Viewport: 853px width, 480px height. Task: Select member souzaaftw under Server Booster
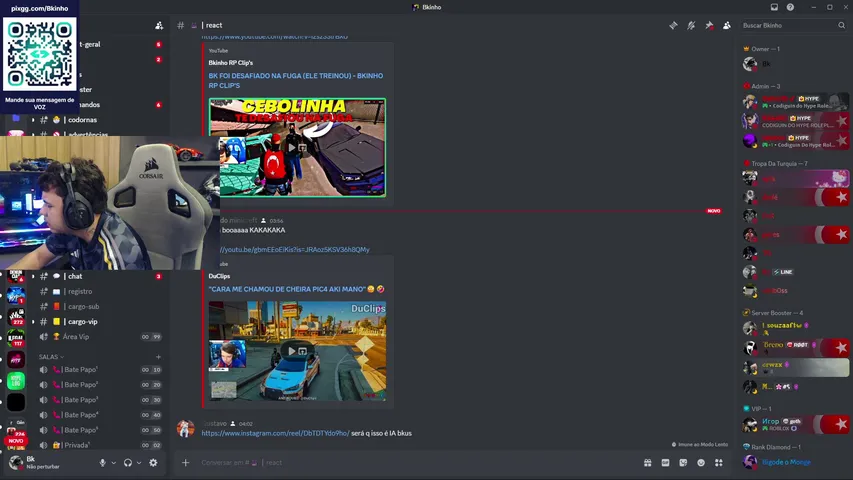[x=794, y=328]
